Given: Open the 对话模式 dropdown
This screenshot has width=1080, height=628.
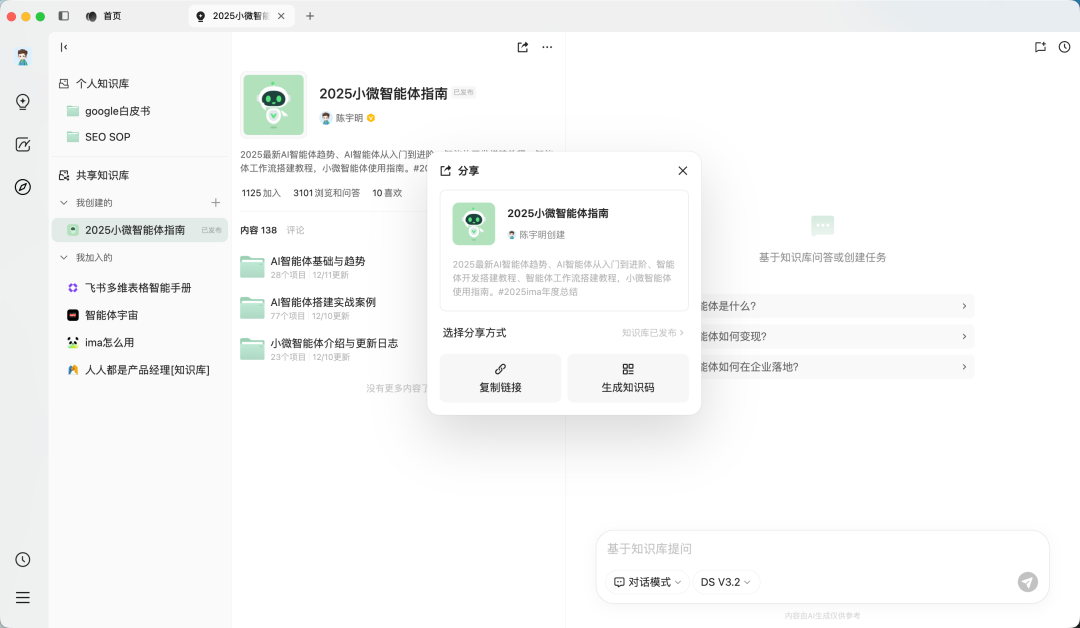Looking at the screenshot, I should pos(645,581).
